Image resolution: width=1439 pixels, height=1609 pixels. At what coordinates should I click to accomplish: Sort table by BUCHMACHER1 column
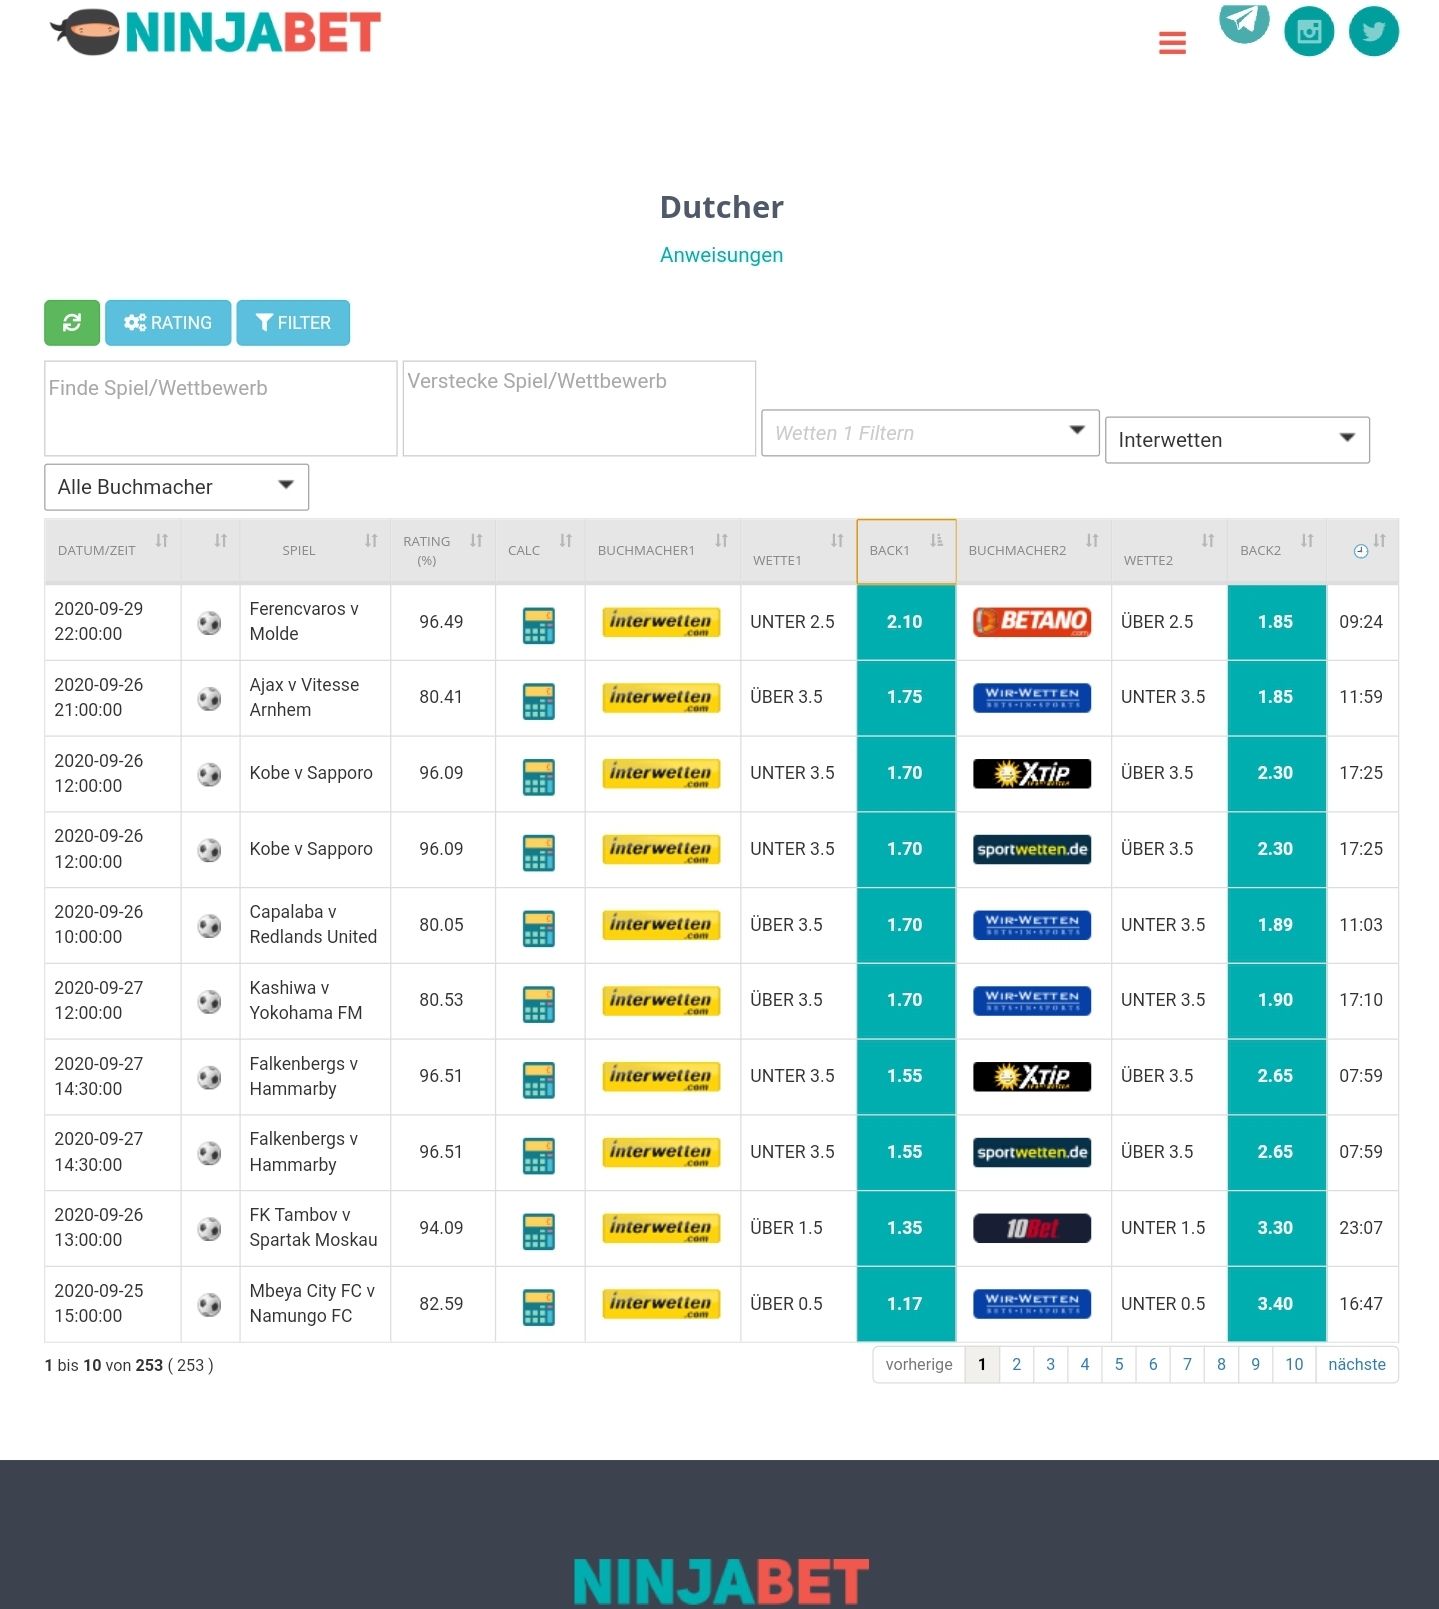coord(662,550)
